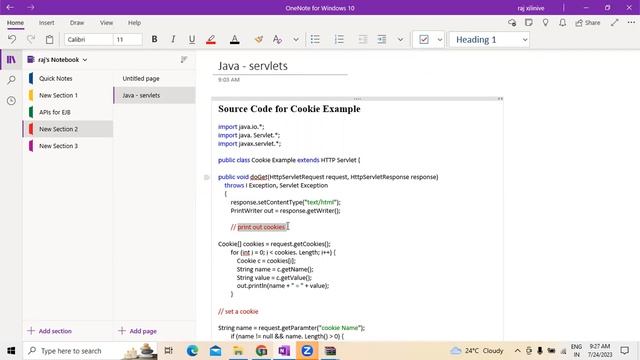Open the feed notes icon
This screenshot has height=360, width=640.
point(529,23)
